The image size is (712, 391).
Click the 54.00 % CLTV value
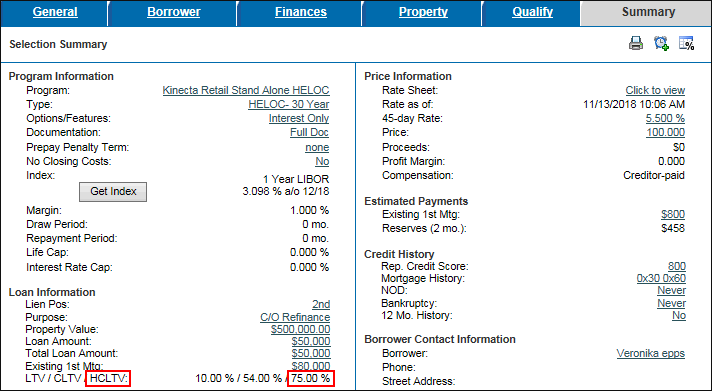click(x=262, y=378)
